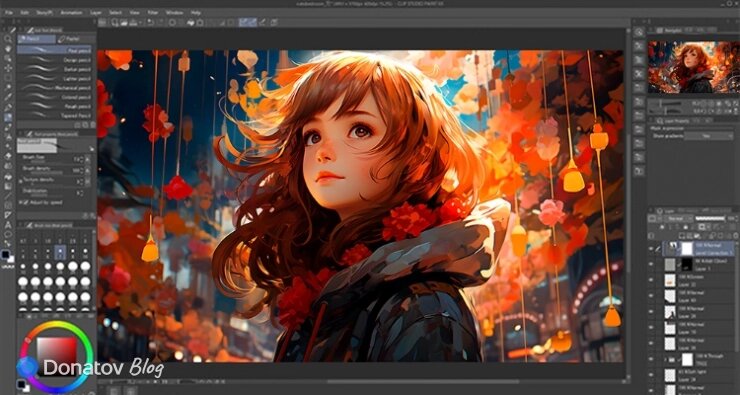Click the Navigator preview thumbnail
The image size is (740, 395).
point(693,67)
